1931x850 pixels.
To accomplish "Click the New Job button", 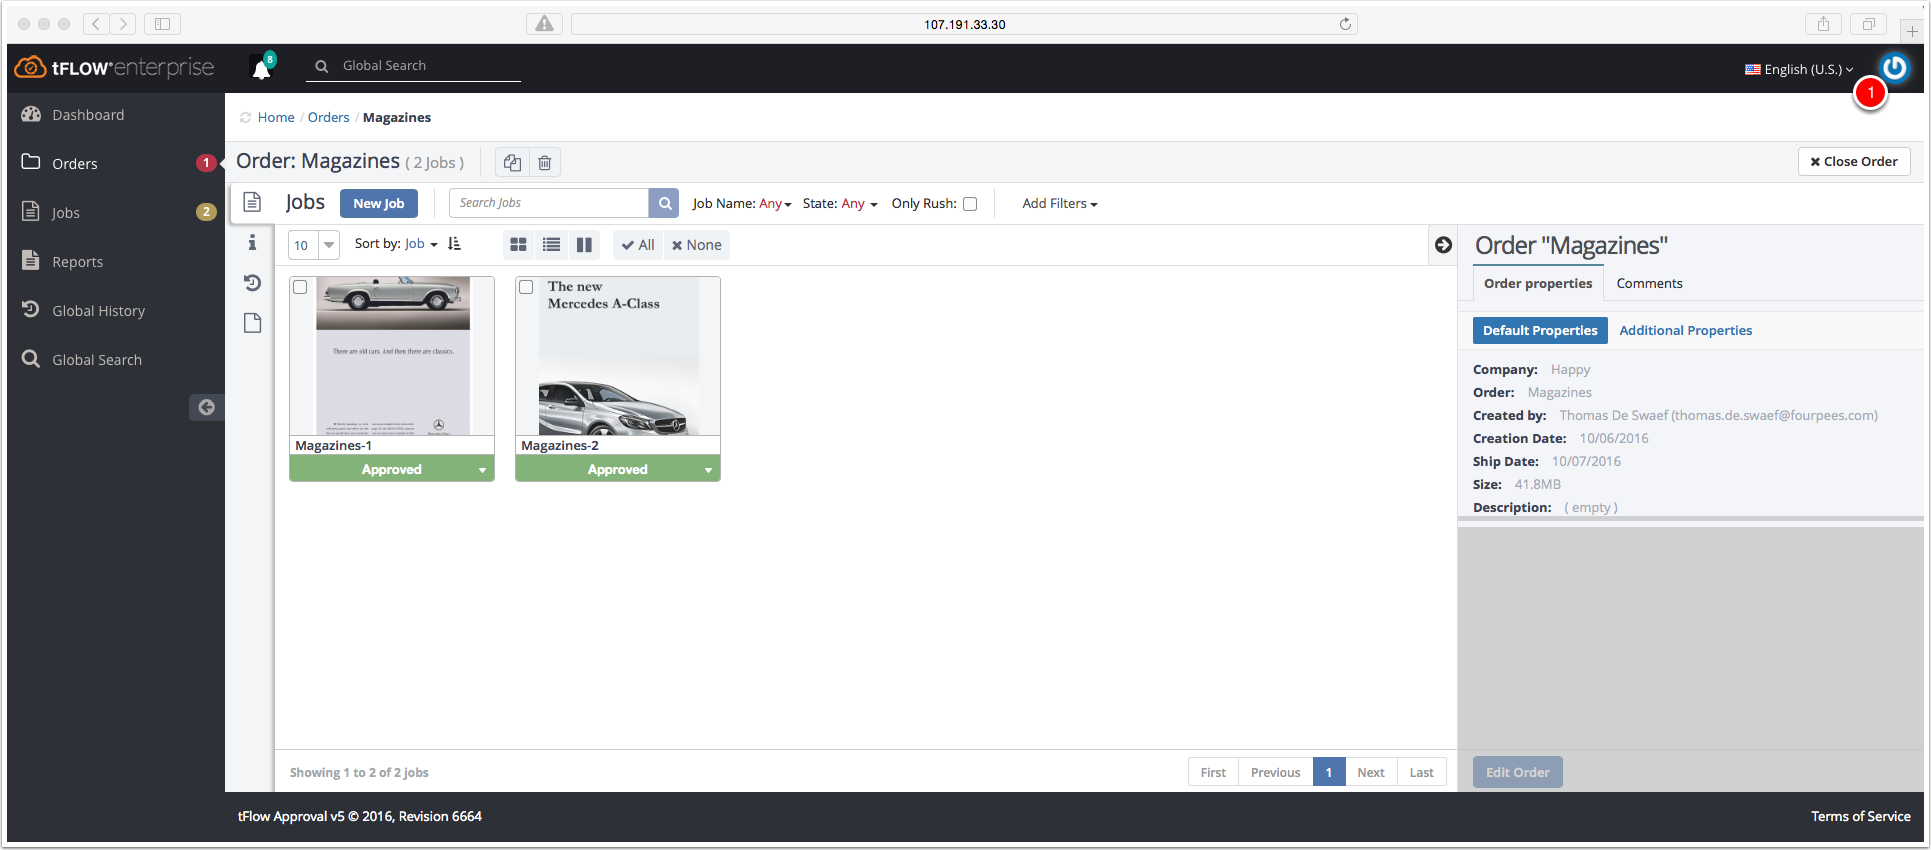I will click(379, 203).
